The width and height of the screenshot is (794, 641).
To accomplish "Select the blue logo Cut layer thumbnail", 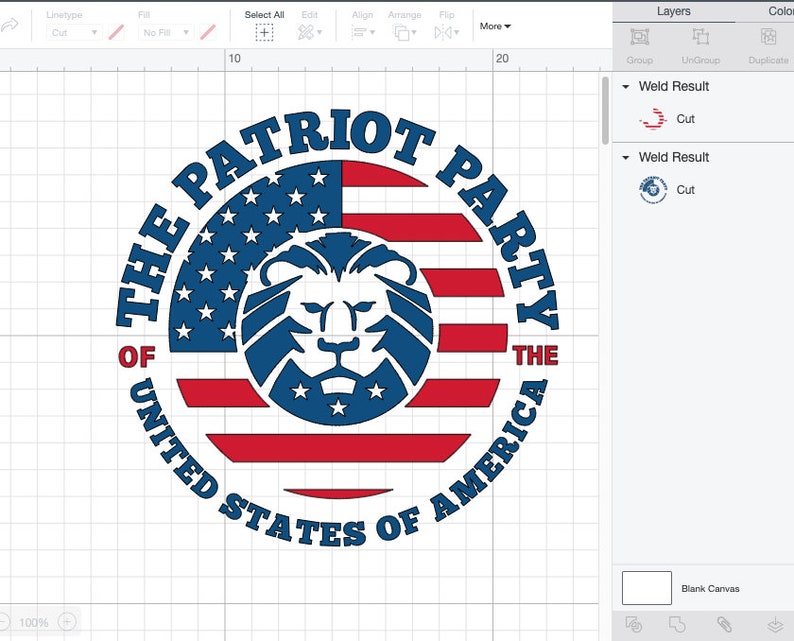I will pos(653,190).
